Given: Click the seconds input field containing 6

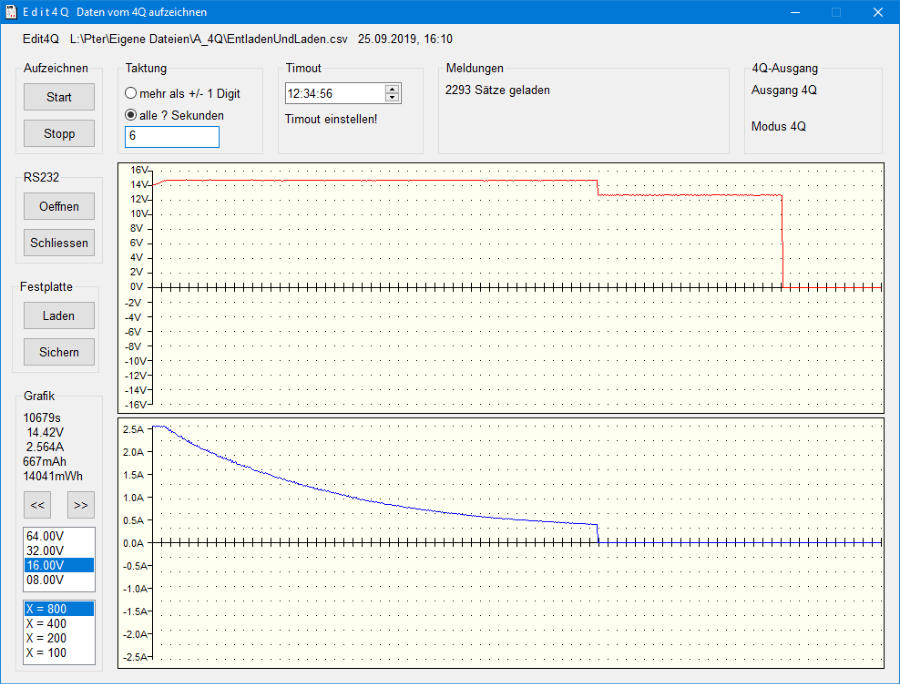Looking at the screenshot, I should click(x=171, y=137).
